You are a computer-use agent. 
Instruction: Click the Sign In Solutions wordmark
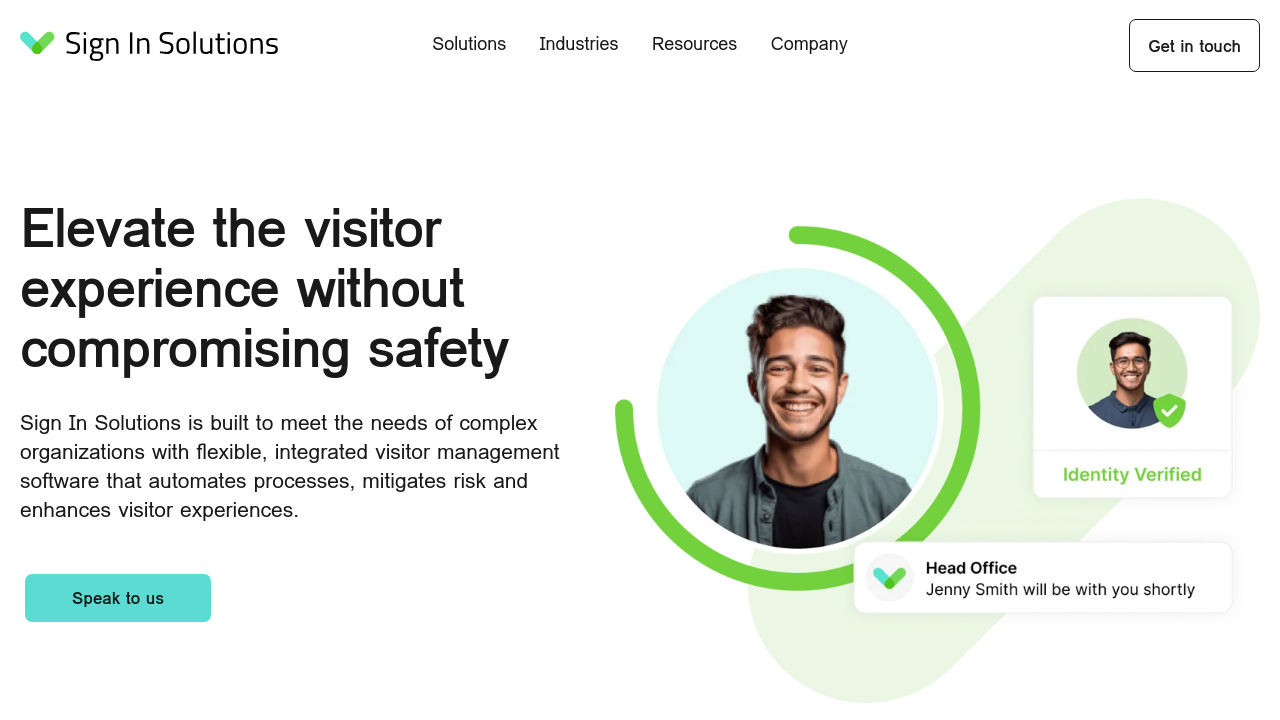(x=171, y=44)
